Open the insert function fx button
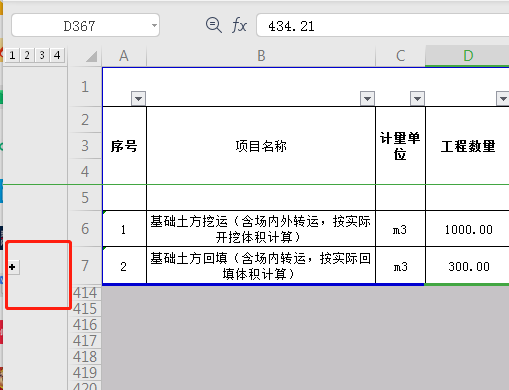The width and height of the screenshot is (509, 390). pos(239,25)
